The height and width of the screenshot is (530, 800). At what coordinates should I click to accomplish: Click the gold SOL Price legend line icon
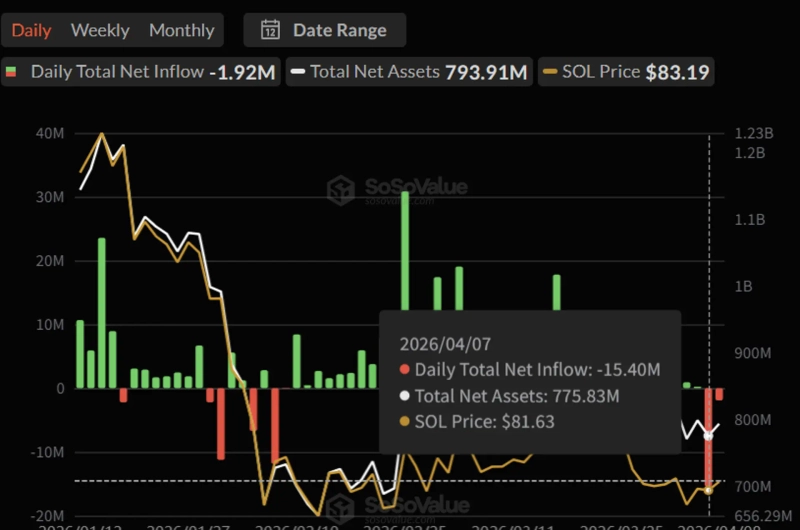[550, 72]
